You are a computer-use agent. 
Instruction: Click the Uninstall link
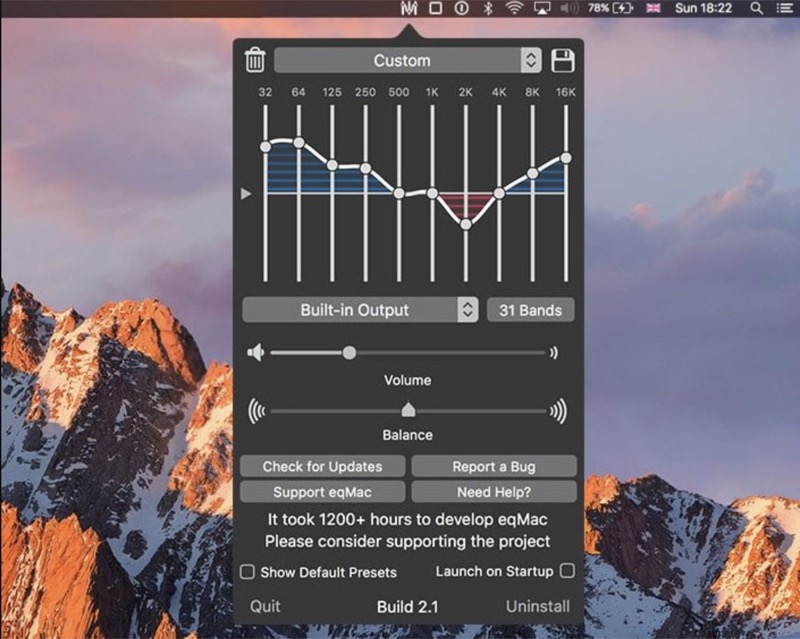pos(538,606)
